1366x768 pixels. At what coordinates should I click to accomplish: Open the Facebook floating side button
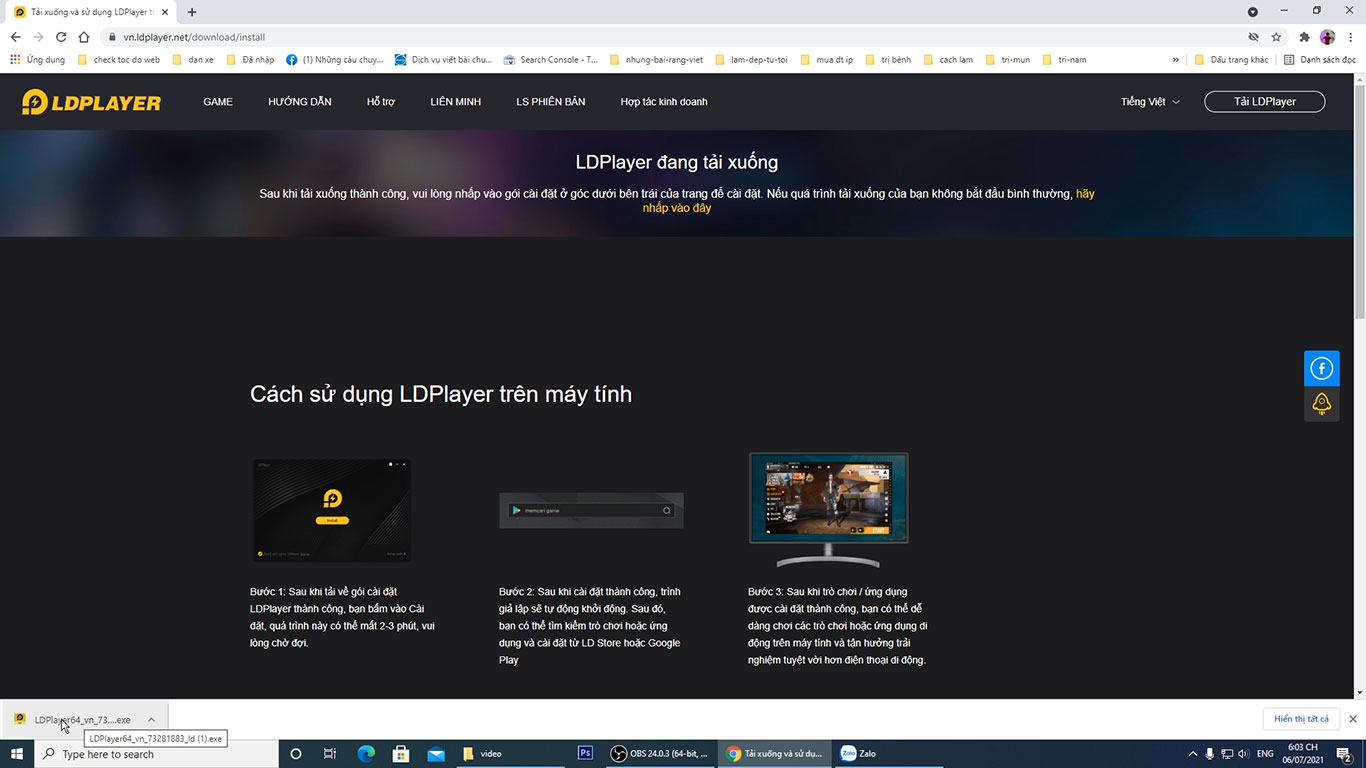pos(1321,369)
